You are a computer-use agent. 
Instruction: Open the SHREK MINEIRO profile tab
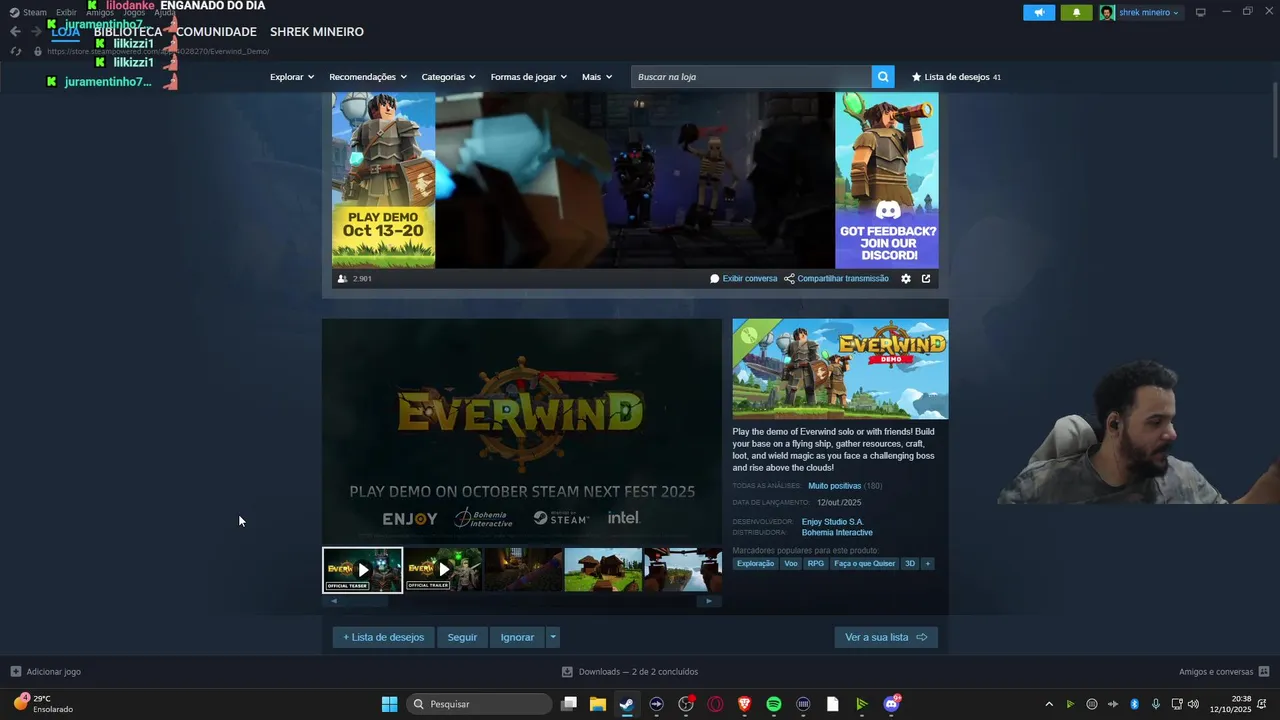[317, 32]
